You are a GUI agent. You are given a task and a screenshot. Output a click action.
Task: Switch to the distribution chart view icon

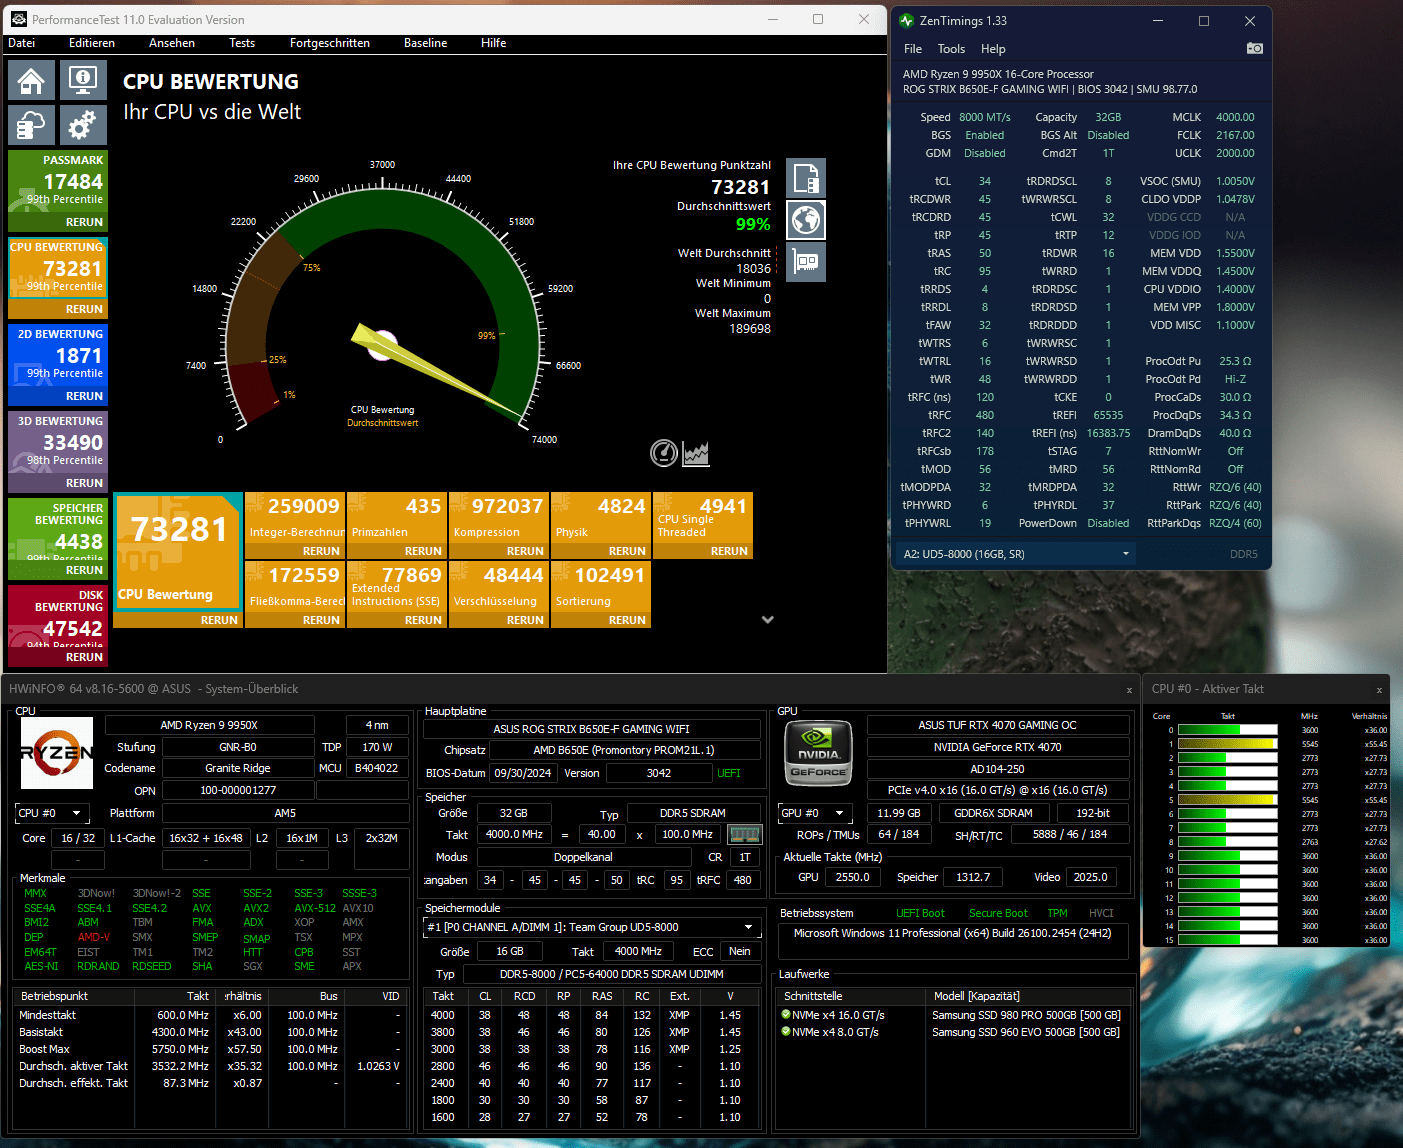pyautogui.click(x=696, y=453)
